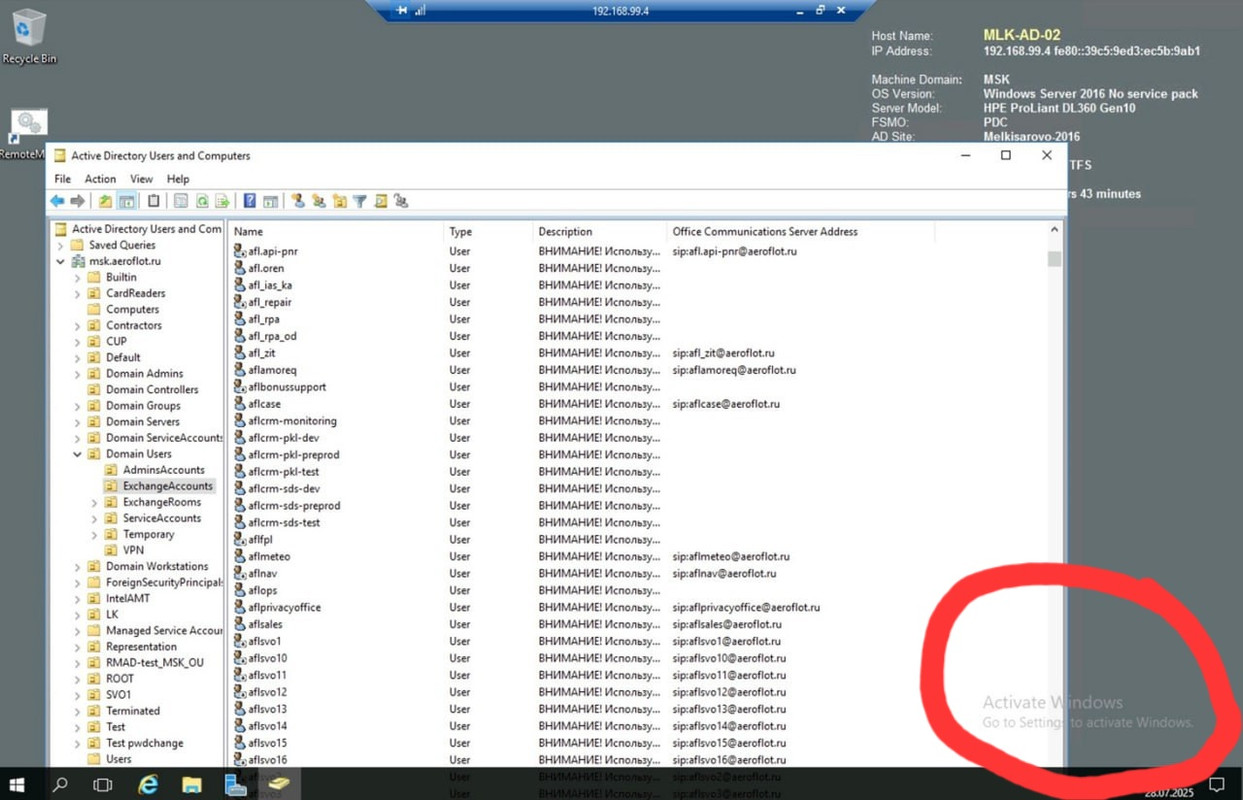Image resolution: width=1243 pixels, height=800 pixels.
Task: Open the File menu
Action: click(62, 179)
